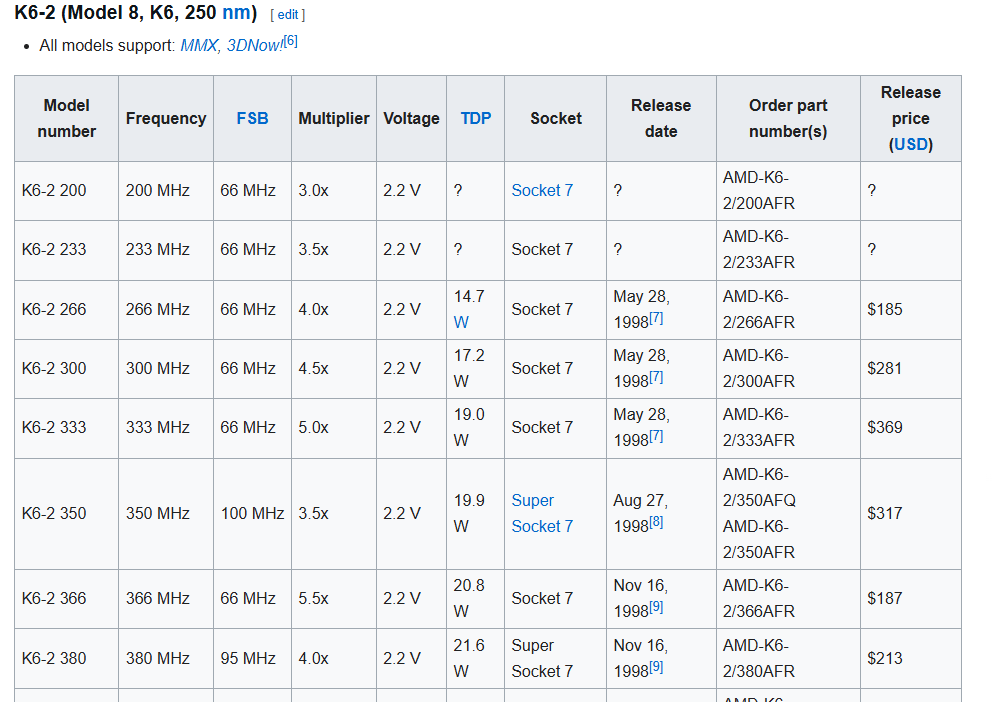Select the K6-2 (Model 8, K6, 250 nm) heading
992x702 pixels.
coord(135,12)
